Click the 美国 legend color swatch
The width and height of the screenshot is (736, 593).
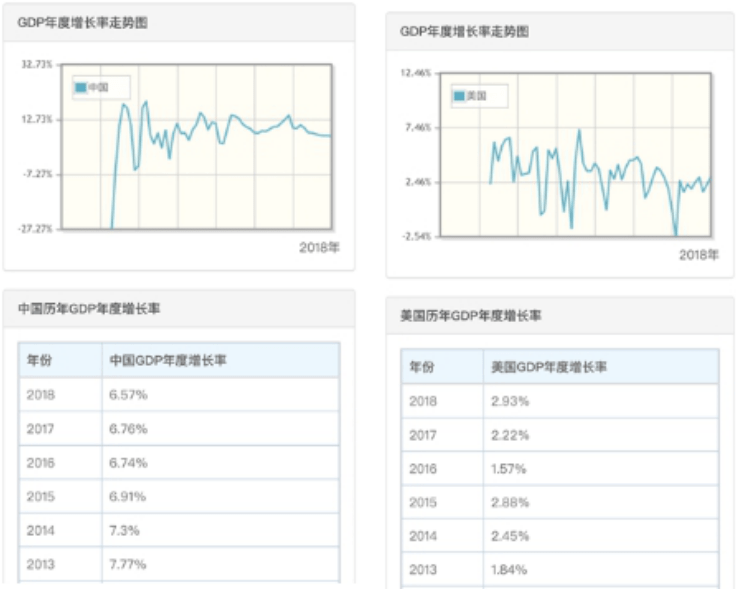point(460,96)
